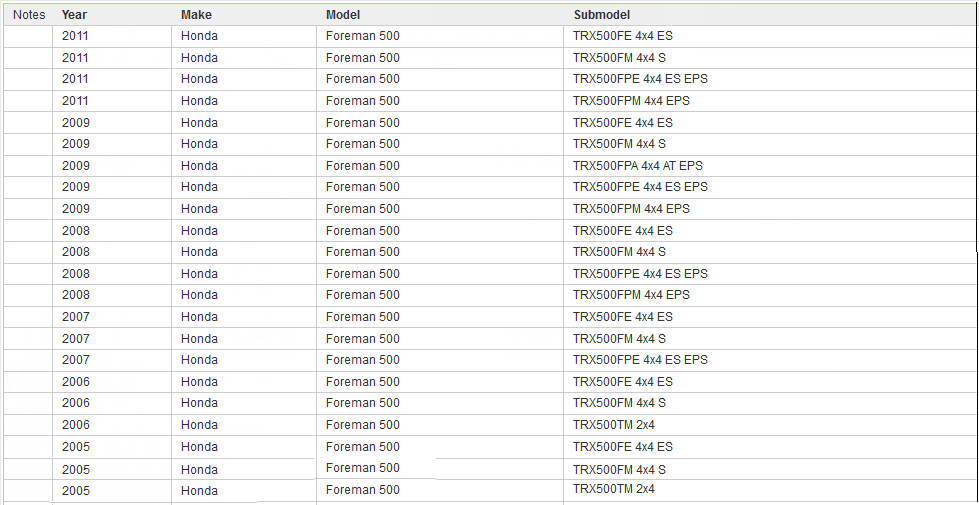The image size is (979, 505).
Task: Click the Make column header
Action: (196, 15)
